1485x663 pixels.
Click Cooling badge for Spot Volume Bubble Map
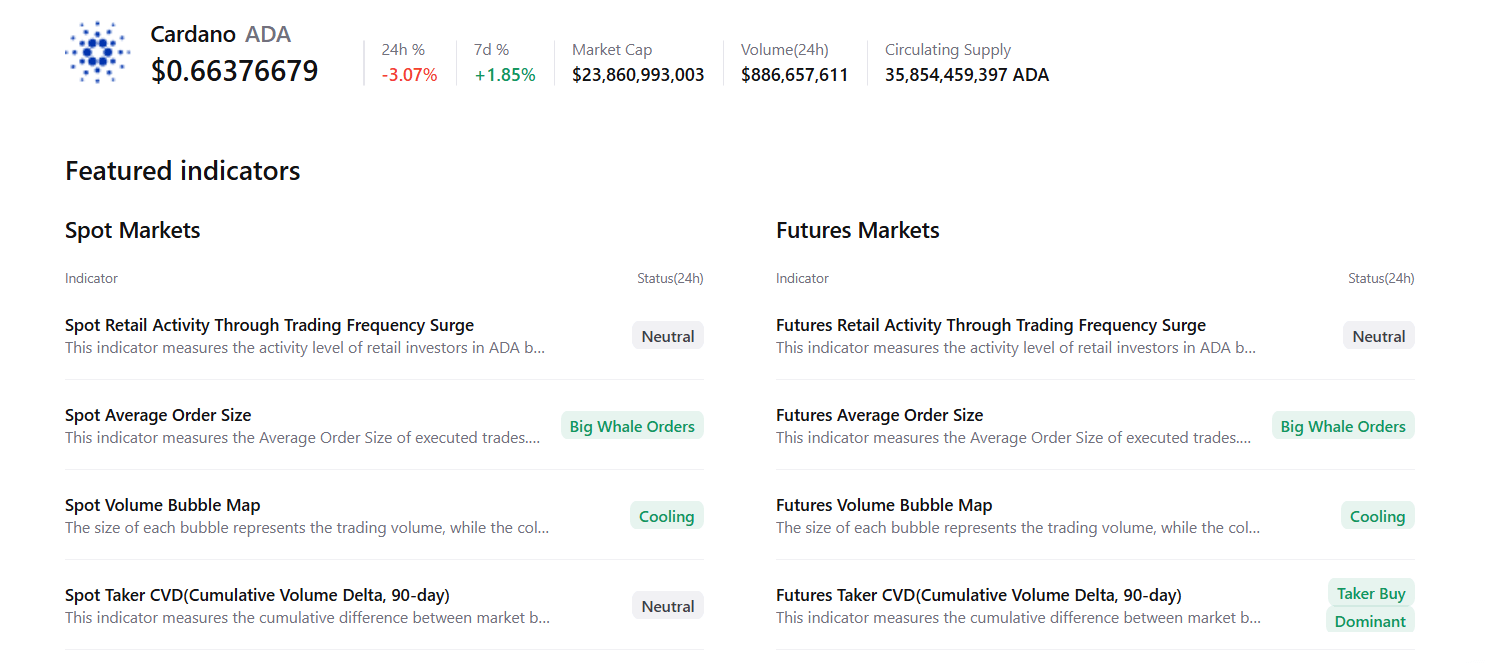coord(666,516)
